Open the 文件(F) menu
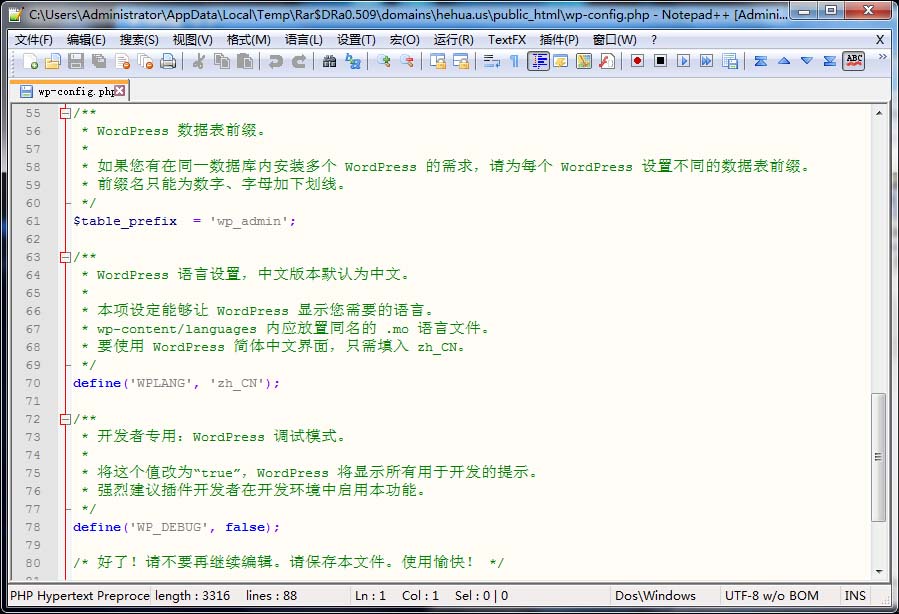The image size is (899, 614). coord(34,40)
